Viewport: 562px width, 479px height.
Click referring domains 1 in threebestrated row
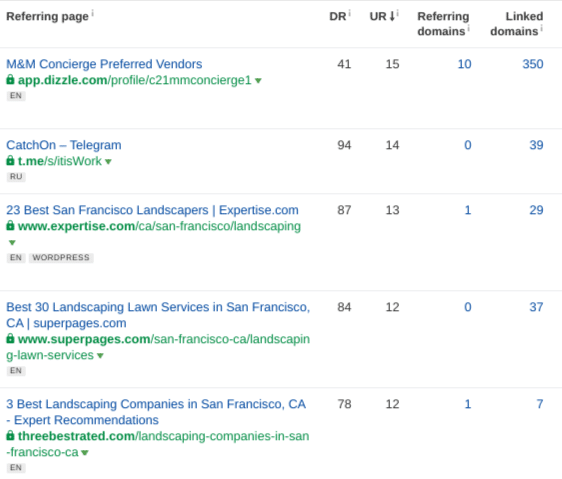[468, 404]
